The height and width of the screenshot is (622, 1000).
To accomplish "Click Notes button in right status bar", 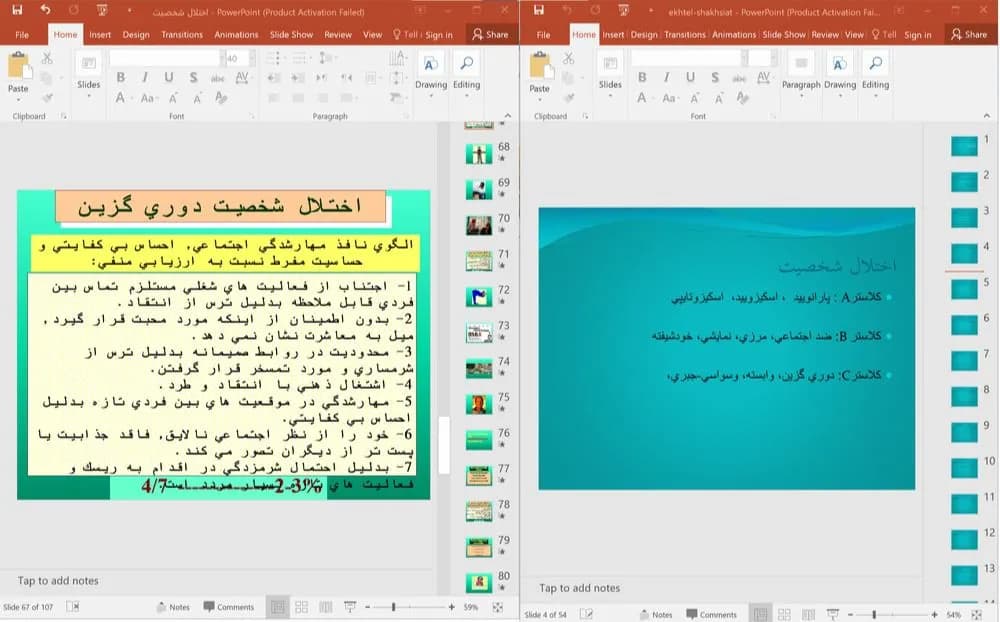I will [x=656, y=614].
